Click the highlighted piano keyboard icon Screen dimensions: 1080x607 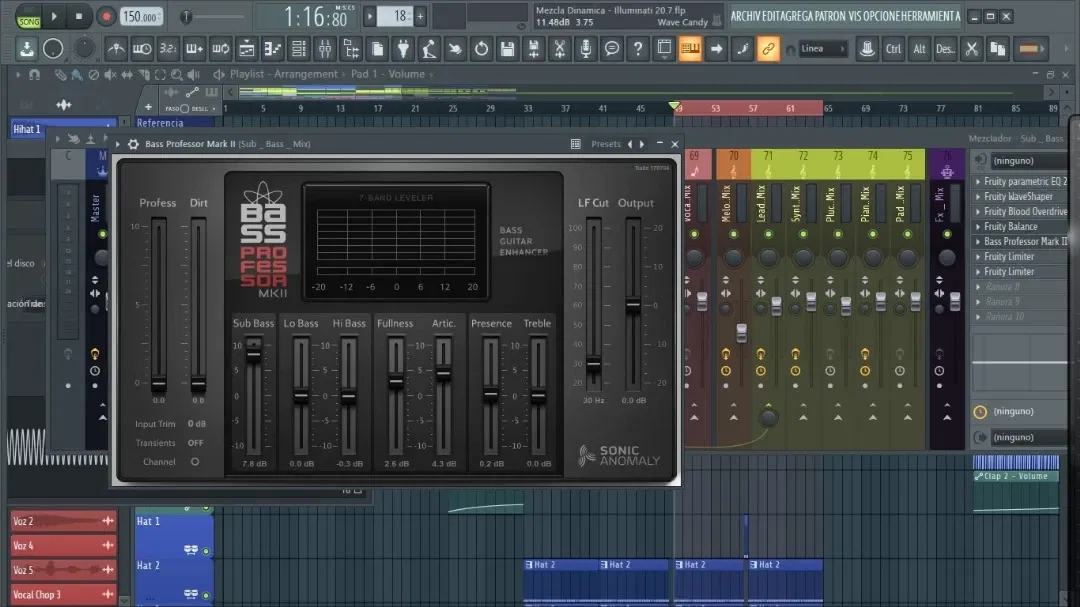pos(690,48)
